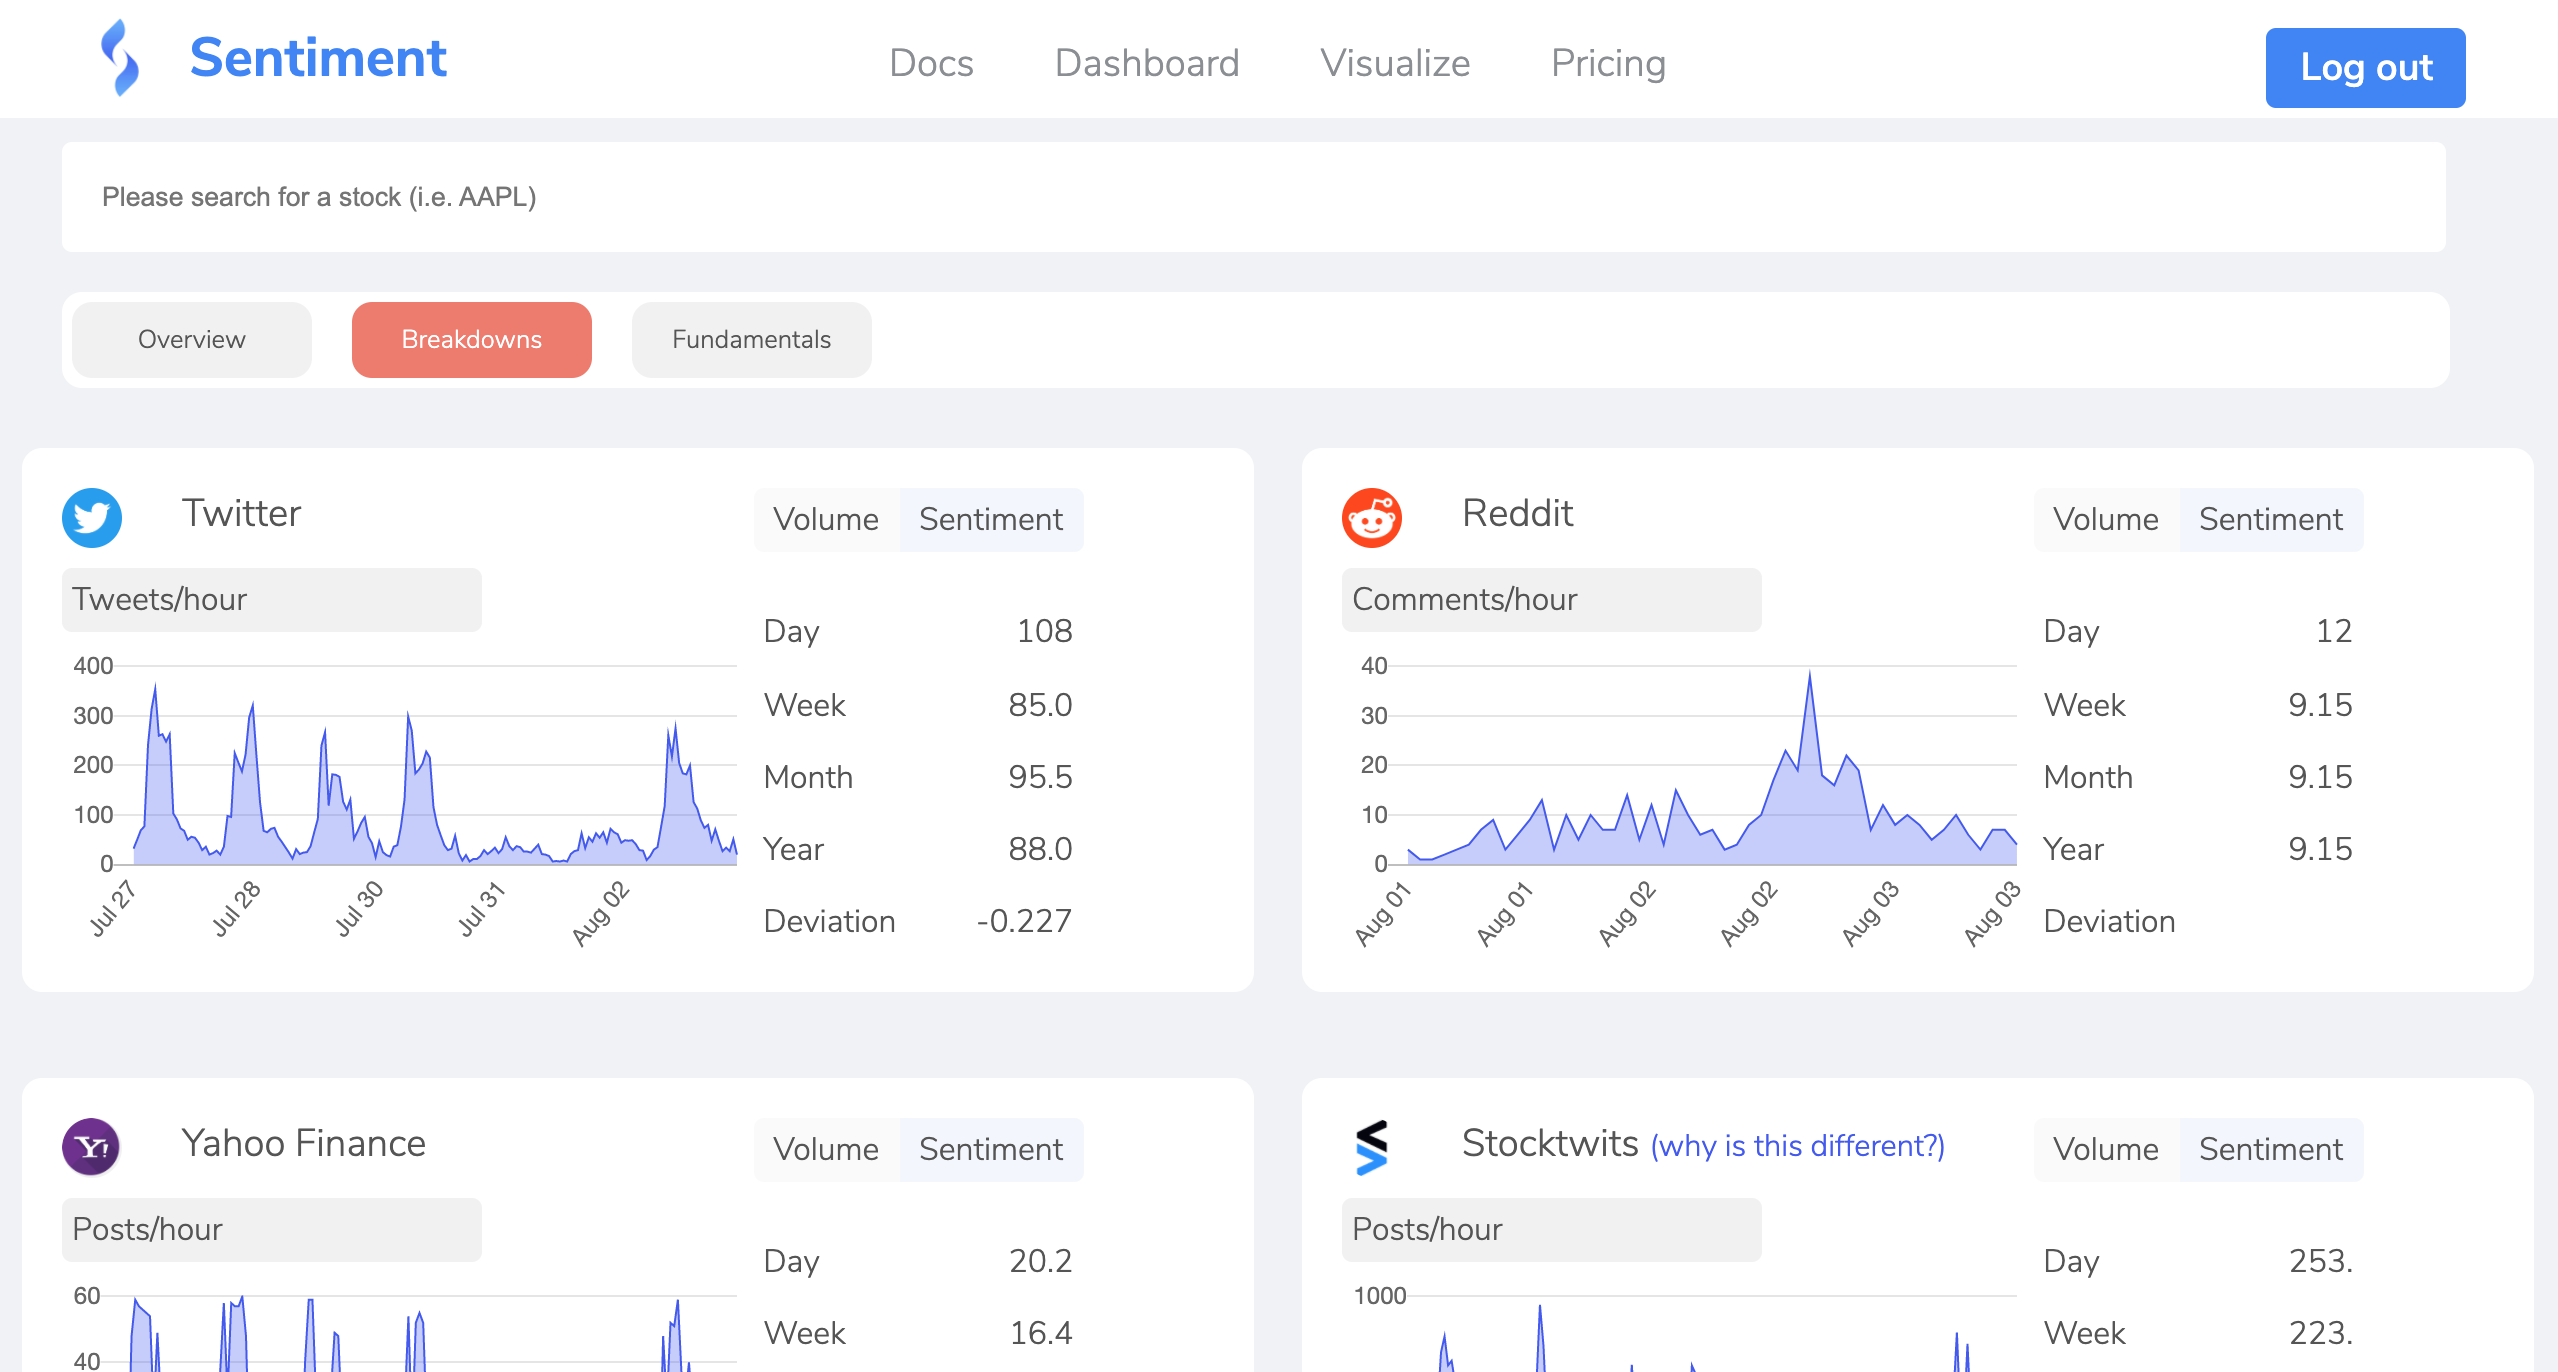Click the Reddit alien icon
2558x1372 pixels.
pos(1371,517)
